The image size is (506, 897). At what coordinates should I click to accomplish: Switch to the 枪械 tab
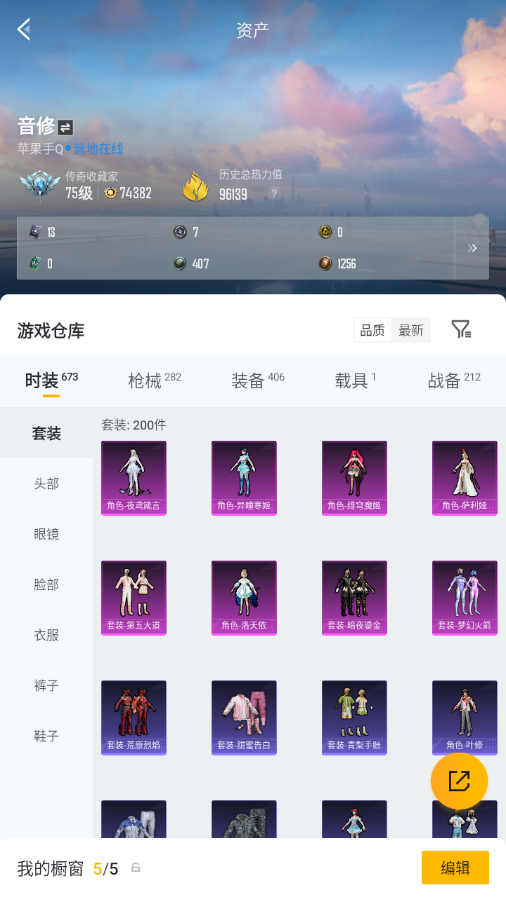[x=154, y=380]
